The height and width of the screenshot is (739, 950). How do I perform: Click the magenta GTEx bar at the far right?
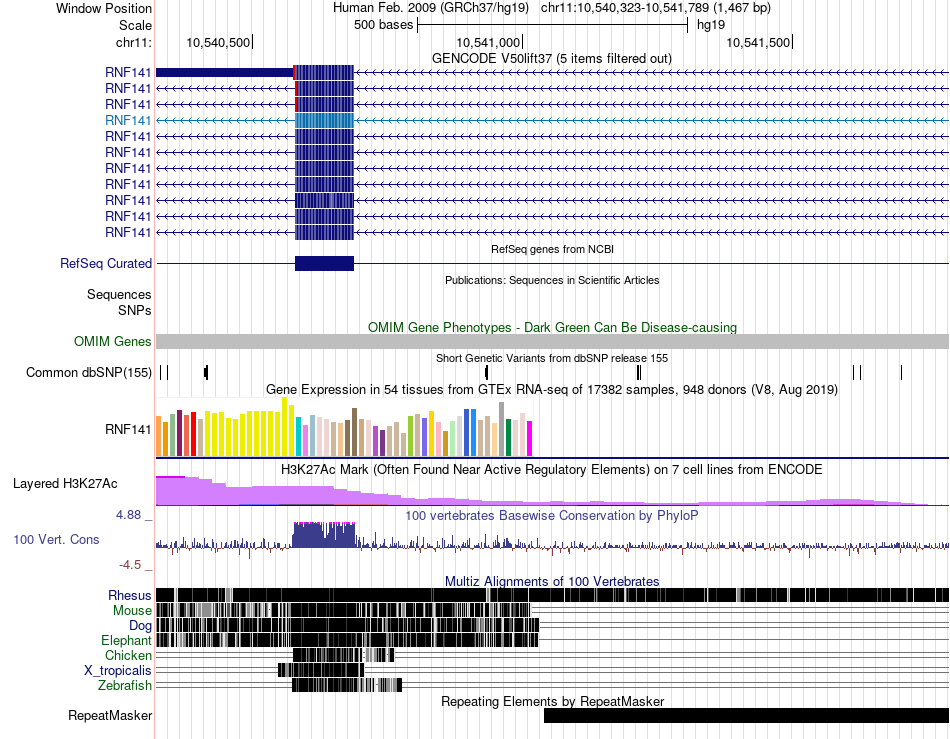(530, 439)
